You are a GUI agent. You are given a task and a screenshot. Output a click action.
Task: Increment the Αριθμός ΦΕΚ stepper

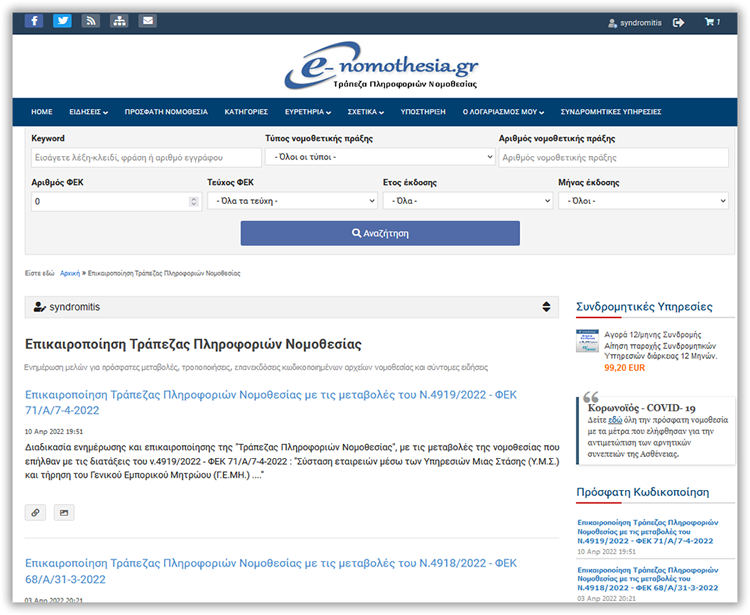tap(194, 198)
